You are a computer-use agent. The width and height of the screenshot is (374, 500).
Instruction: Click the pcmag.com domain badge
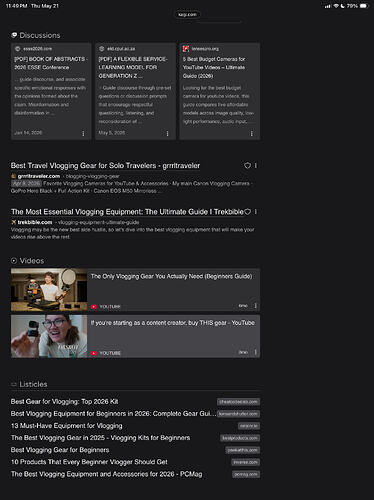point(246,474)
